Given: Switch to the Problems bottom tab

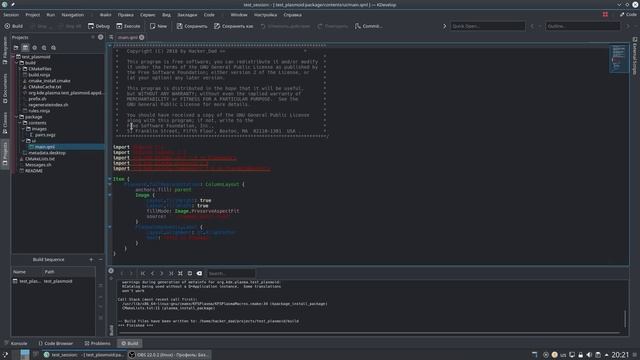Looking at the screenshot, I should [x=98, y=343].
